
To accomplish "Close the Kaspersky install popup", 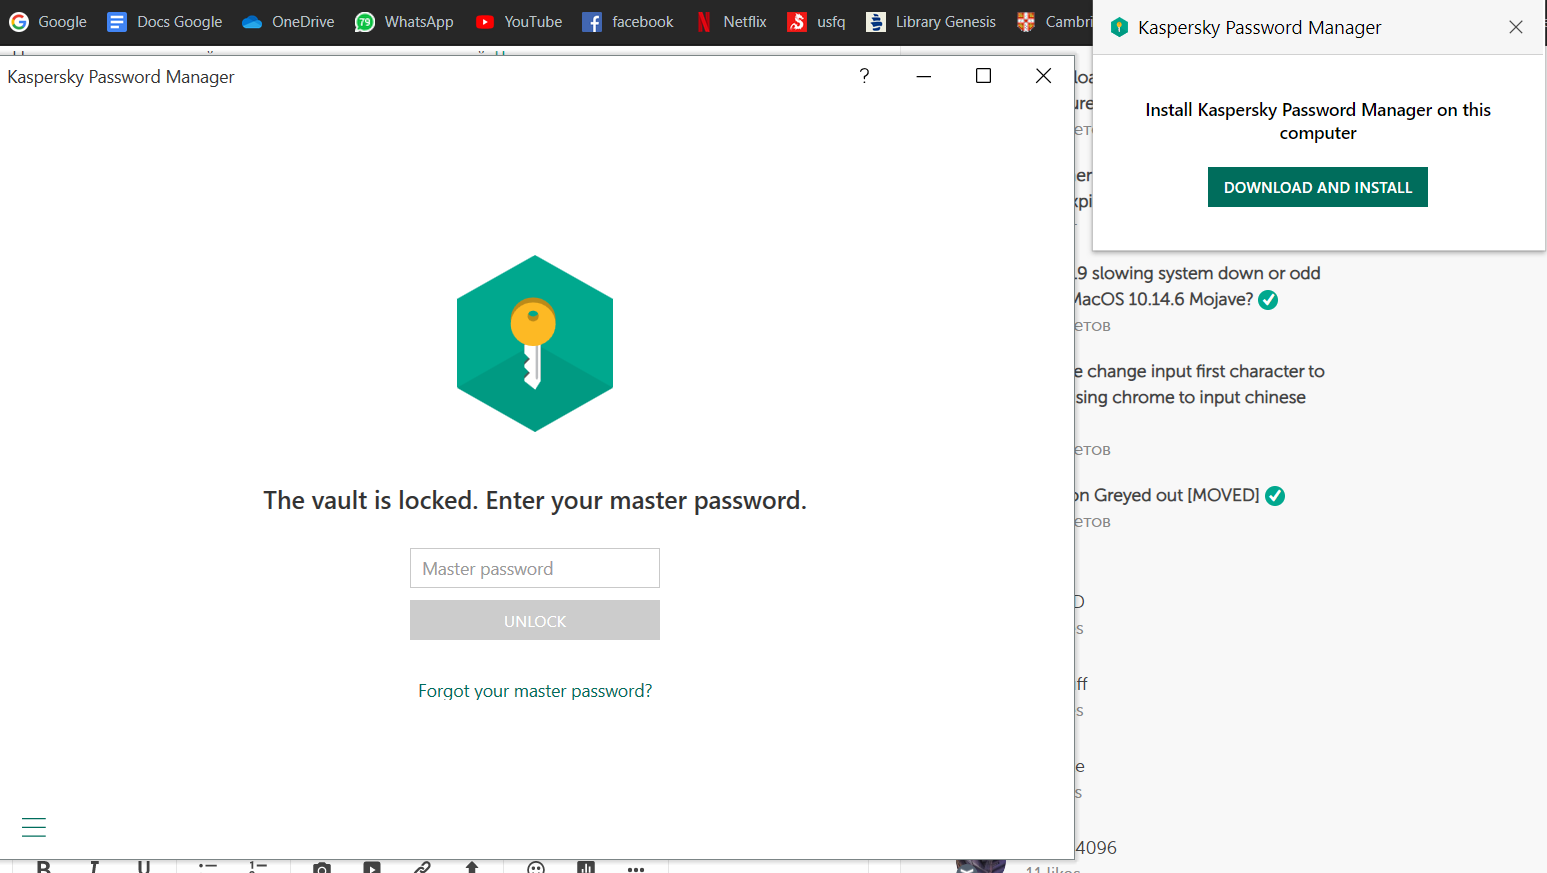I will [1516, 27].
